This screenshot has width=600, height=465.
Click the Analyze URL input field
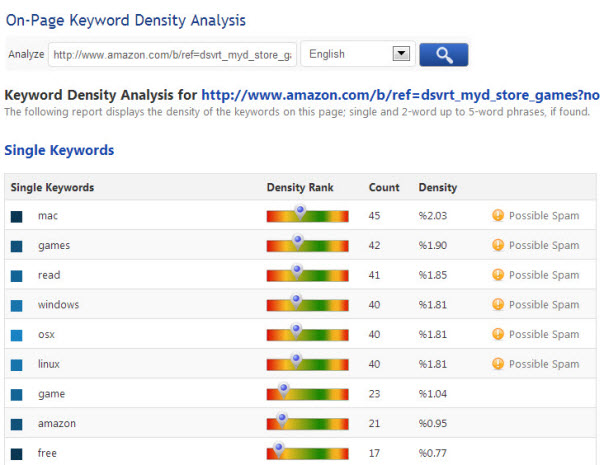click(172, 55)
